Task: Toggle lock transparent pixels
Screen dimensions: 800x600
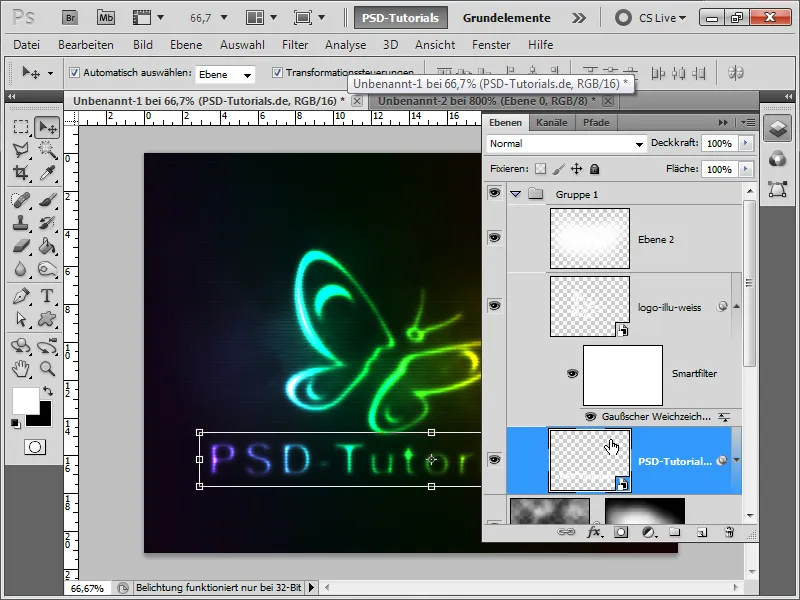Action: point(540,169)
